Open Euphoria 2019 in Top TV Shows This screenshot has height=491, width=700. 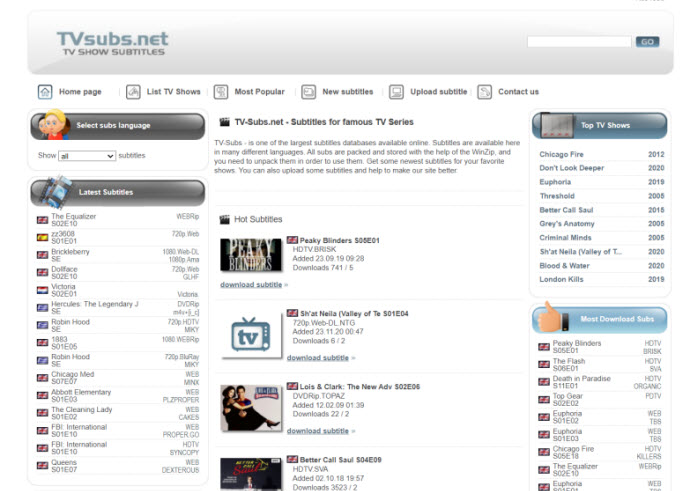[555, 182]
